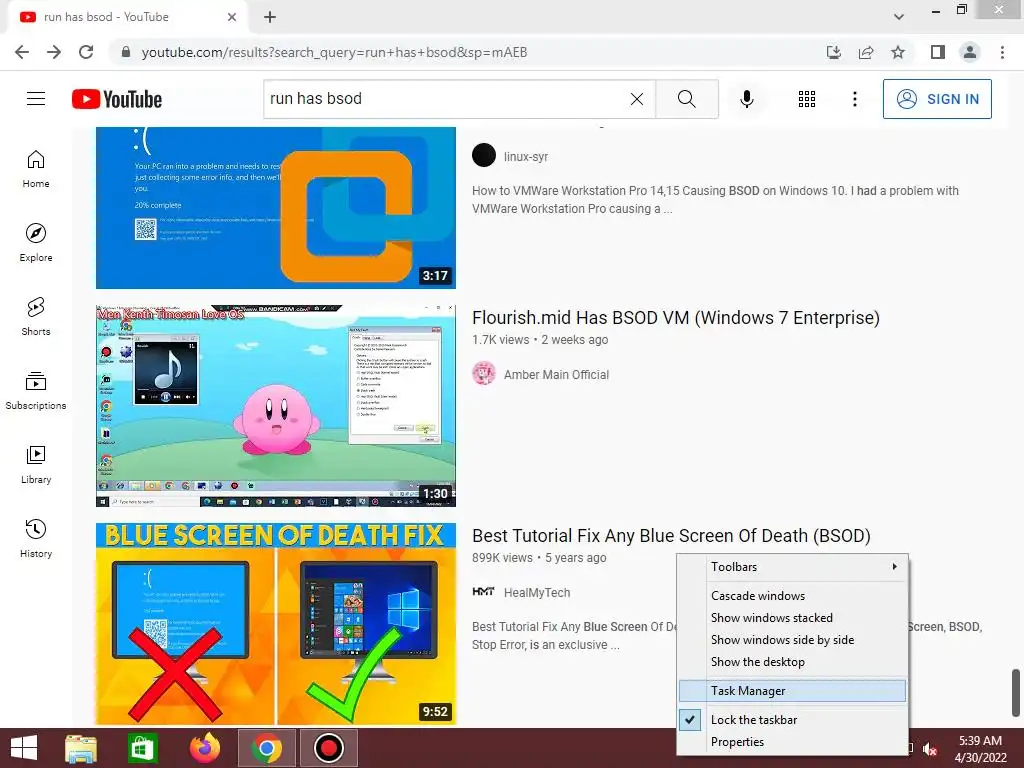The image size is (1024, 768).
Task: Click the share page icon in address bar
Action: tap(866, 52)
